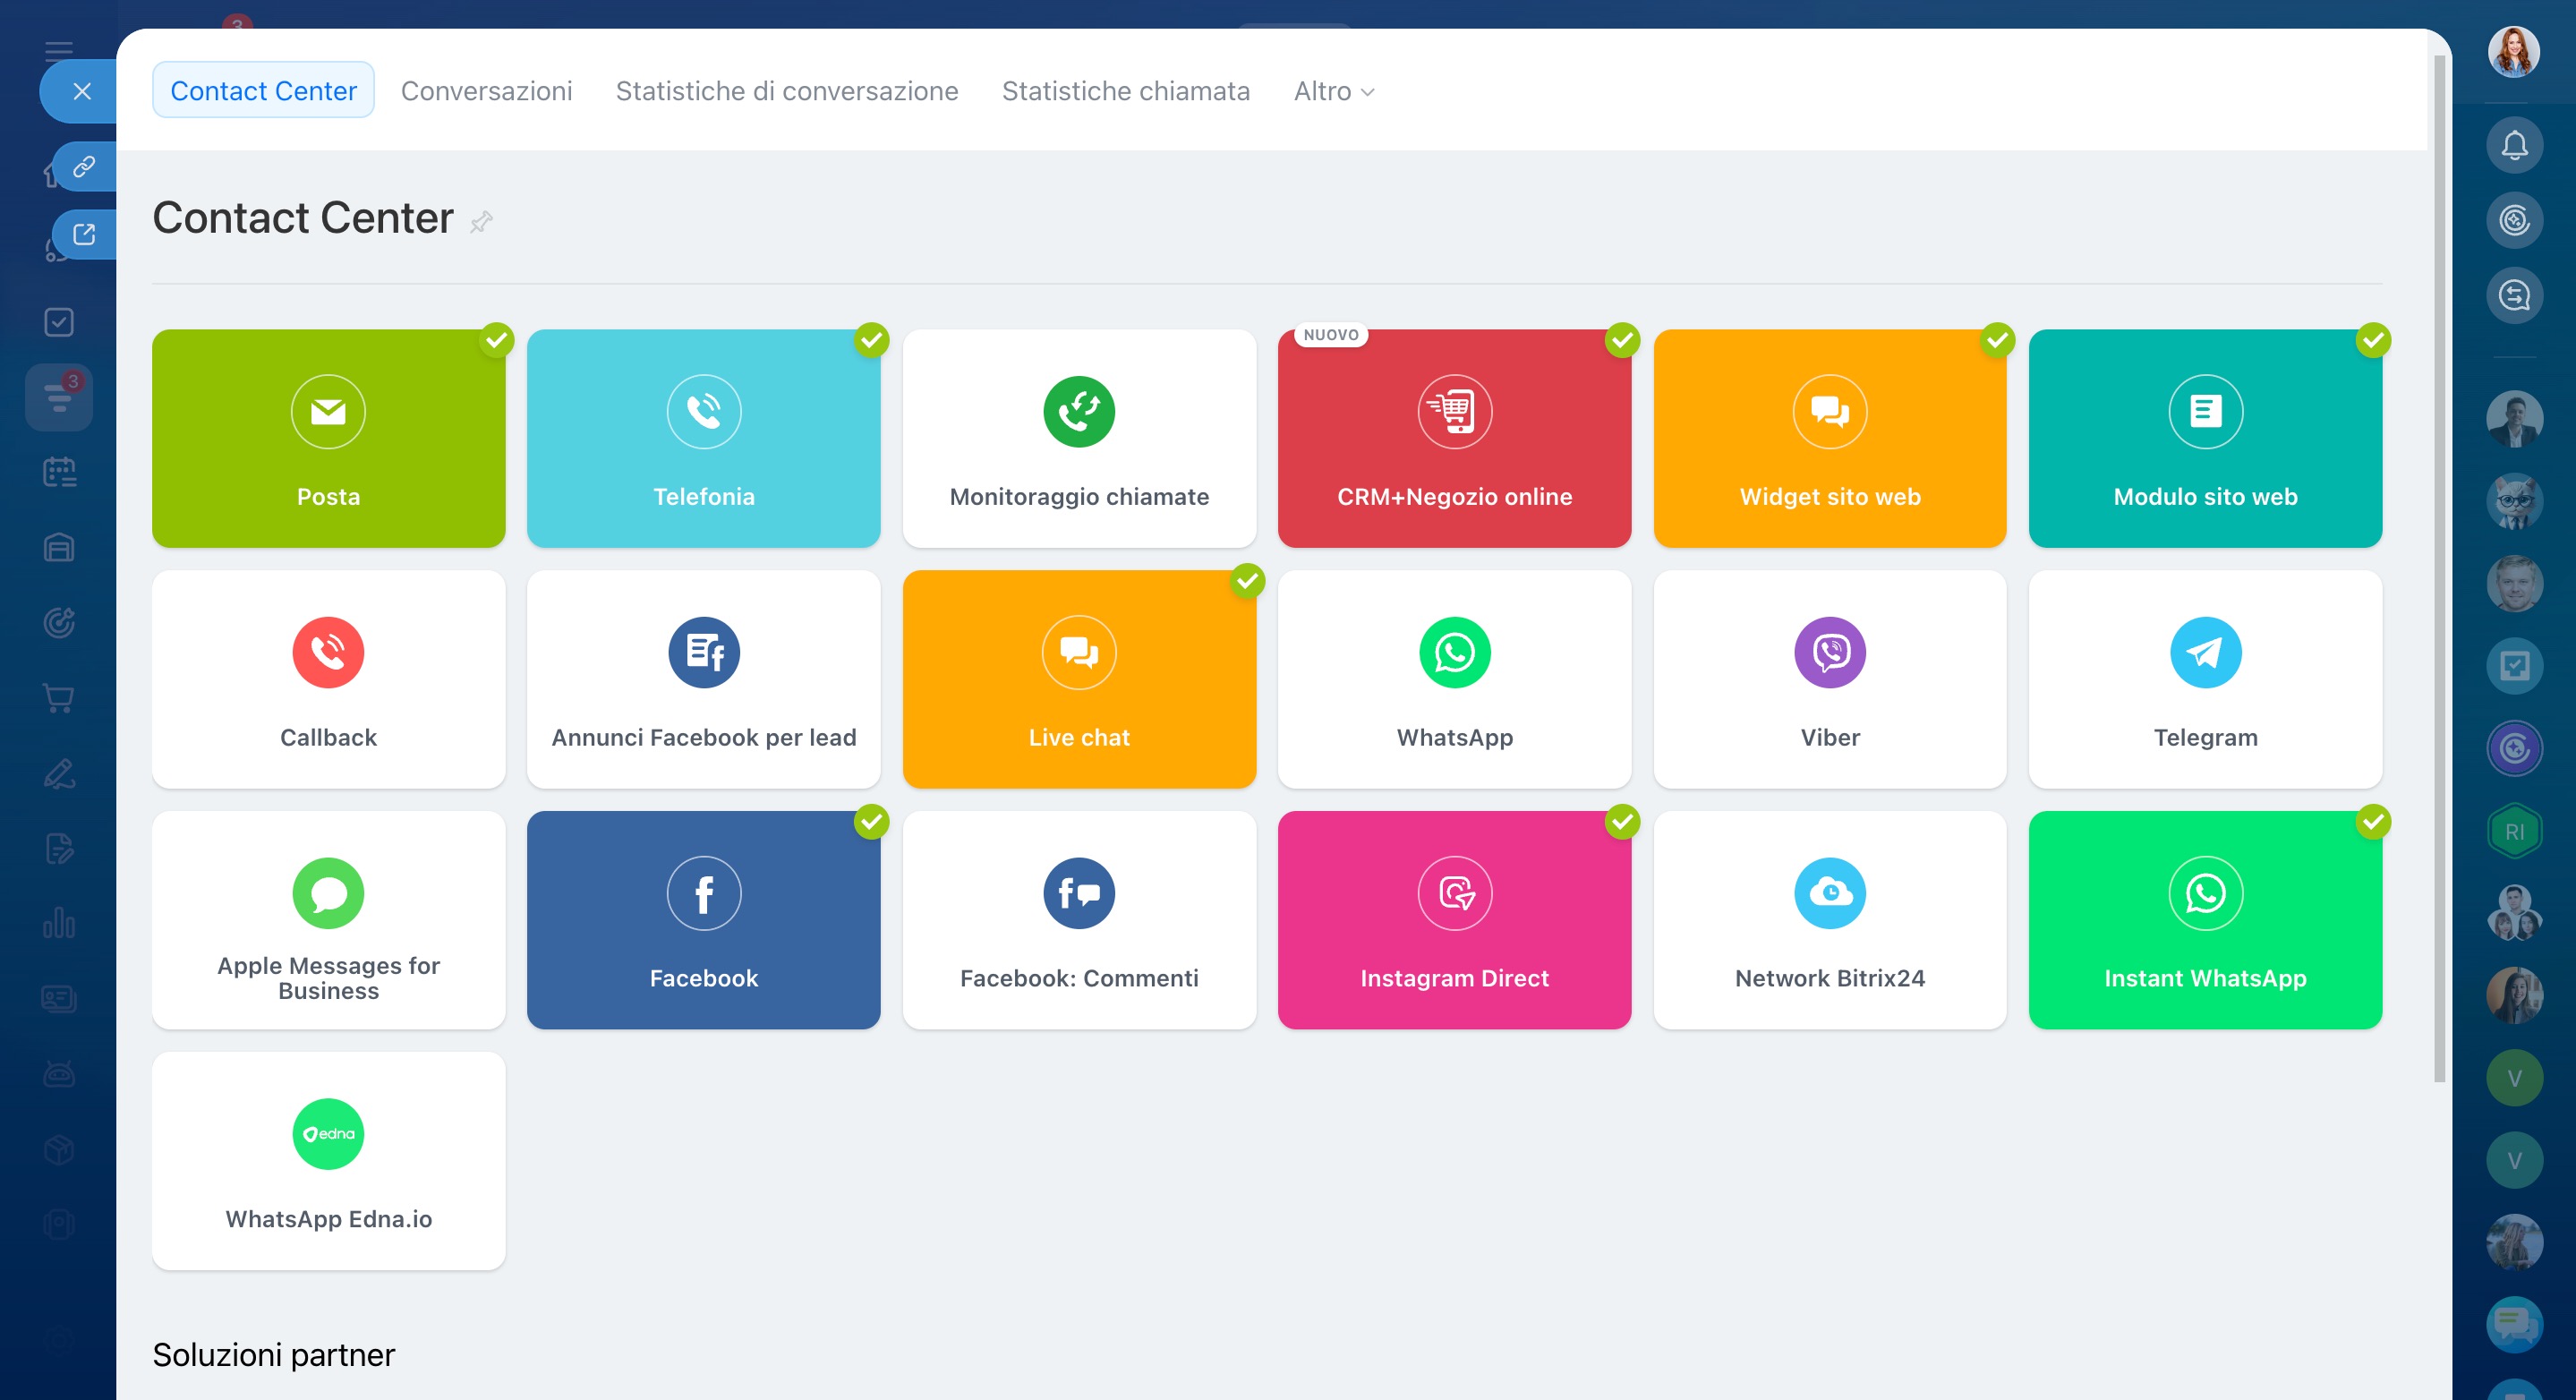
Task: Open the Network Bitrix24 tile
Action: point(1829,920)
